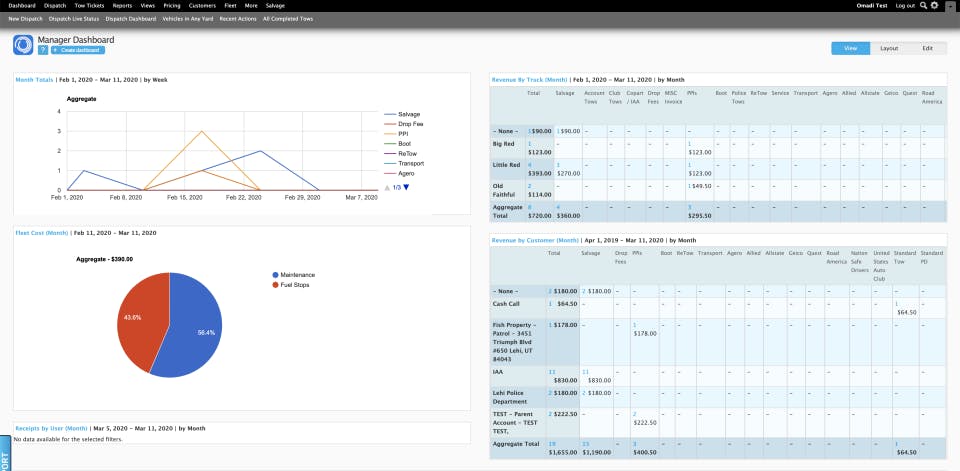Open All Completed Tows
The height and width of the screenshot is (471, 960).
288,19
